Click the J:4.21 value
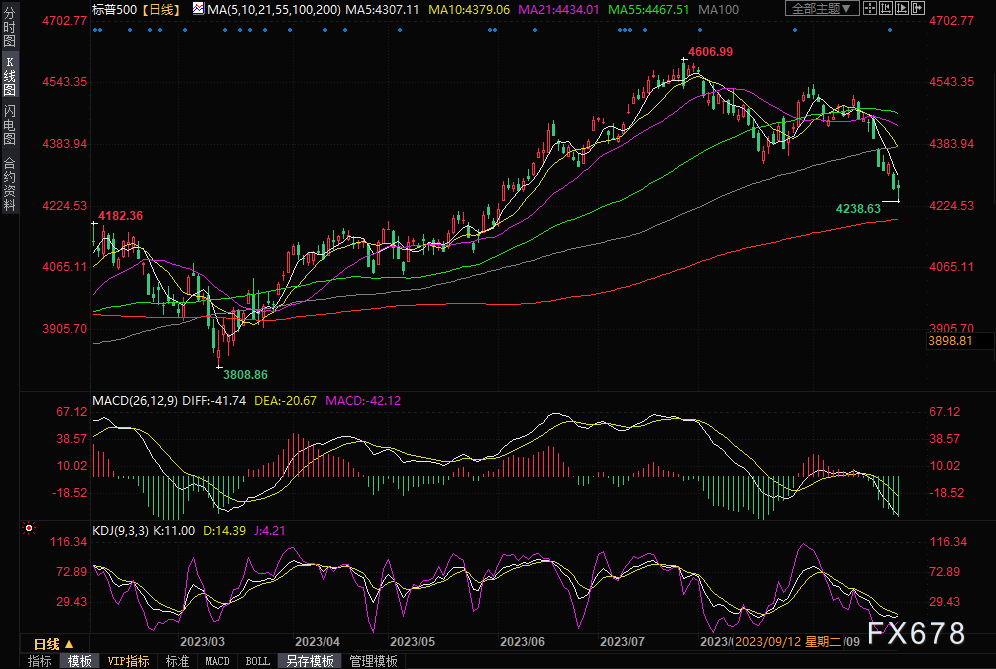 pyautogui.click(x=270, y=530)
